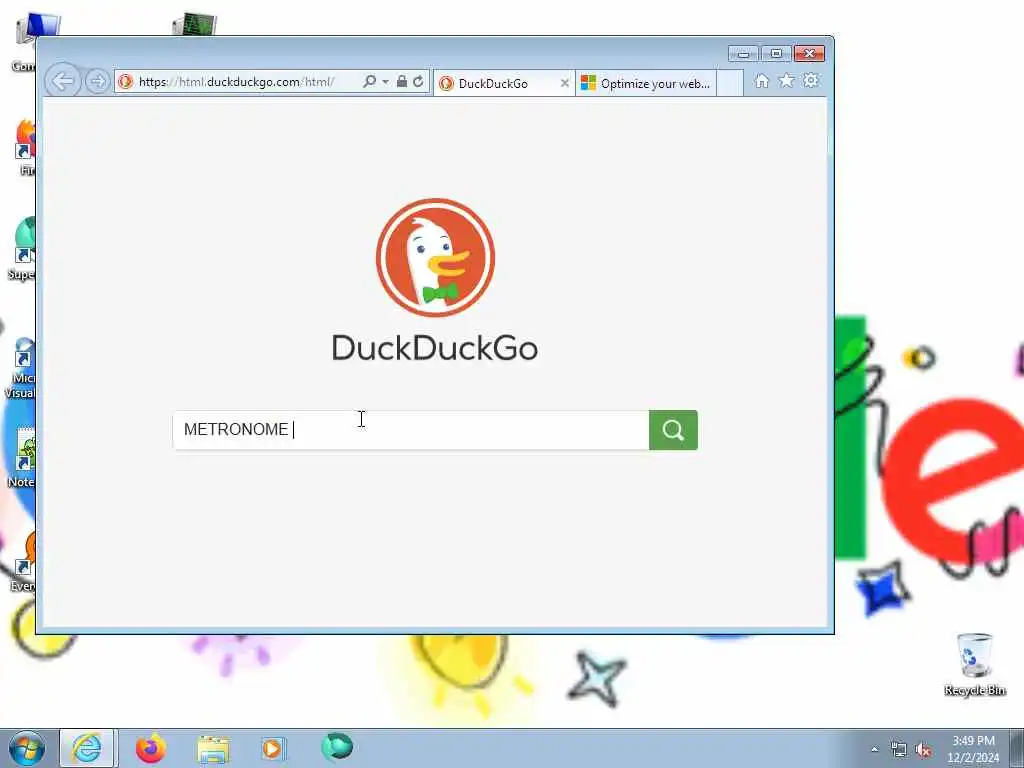Open the Tools gear menu

[811, 81]
